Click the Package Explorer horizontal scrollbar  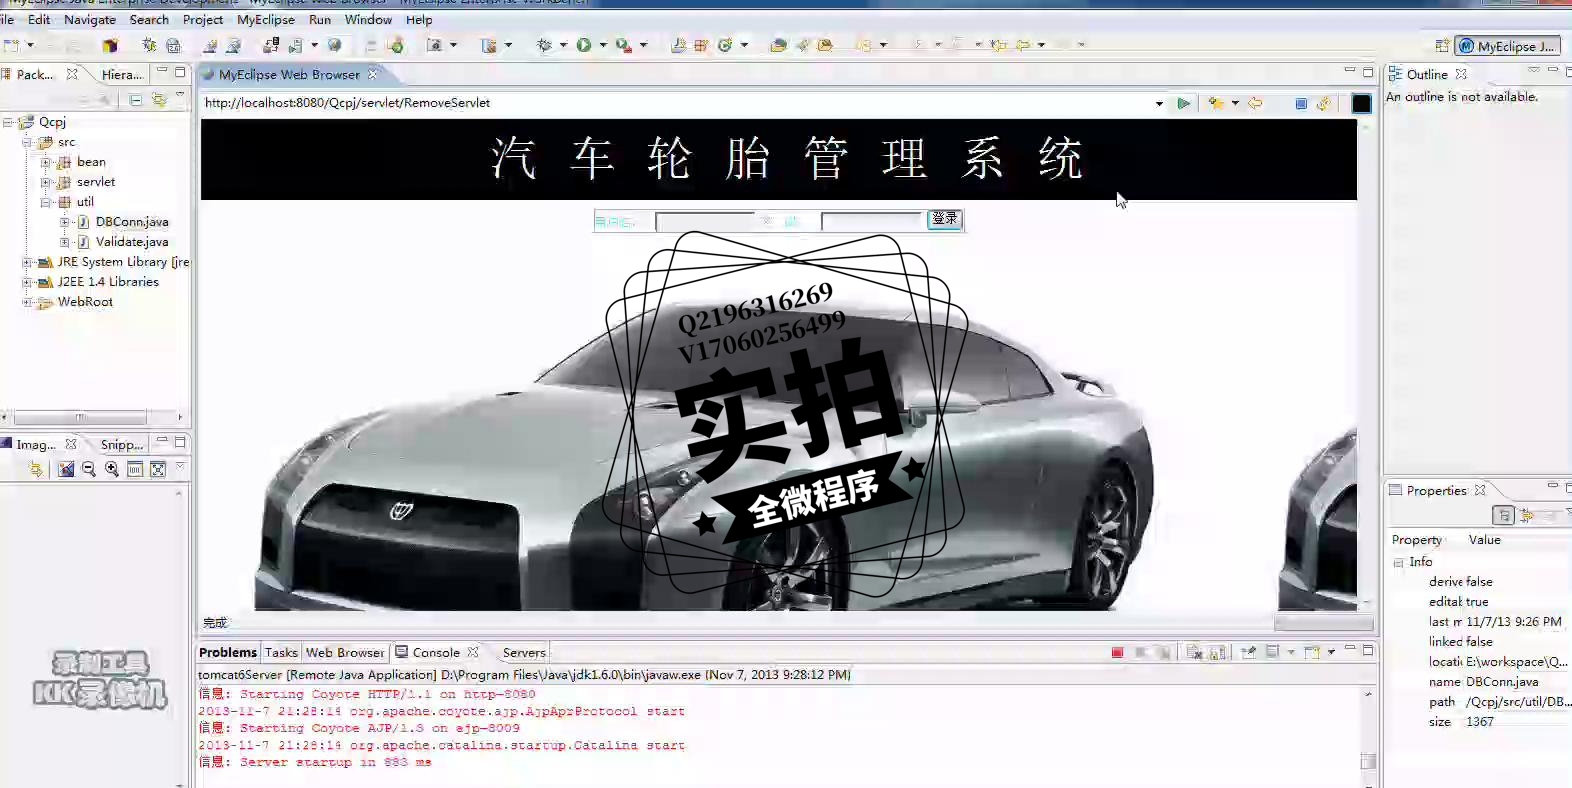coord(80,417)
